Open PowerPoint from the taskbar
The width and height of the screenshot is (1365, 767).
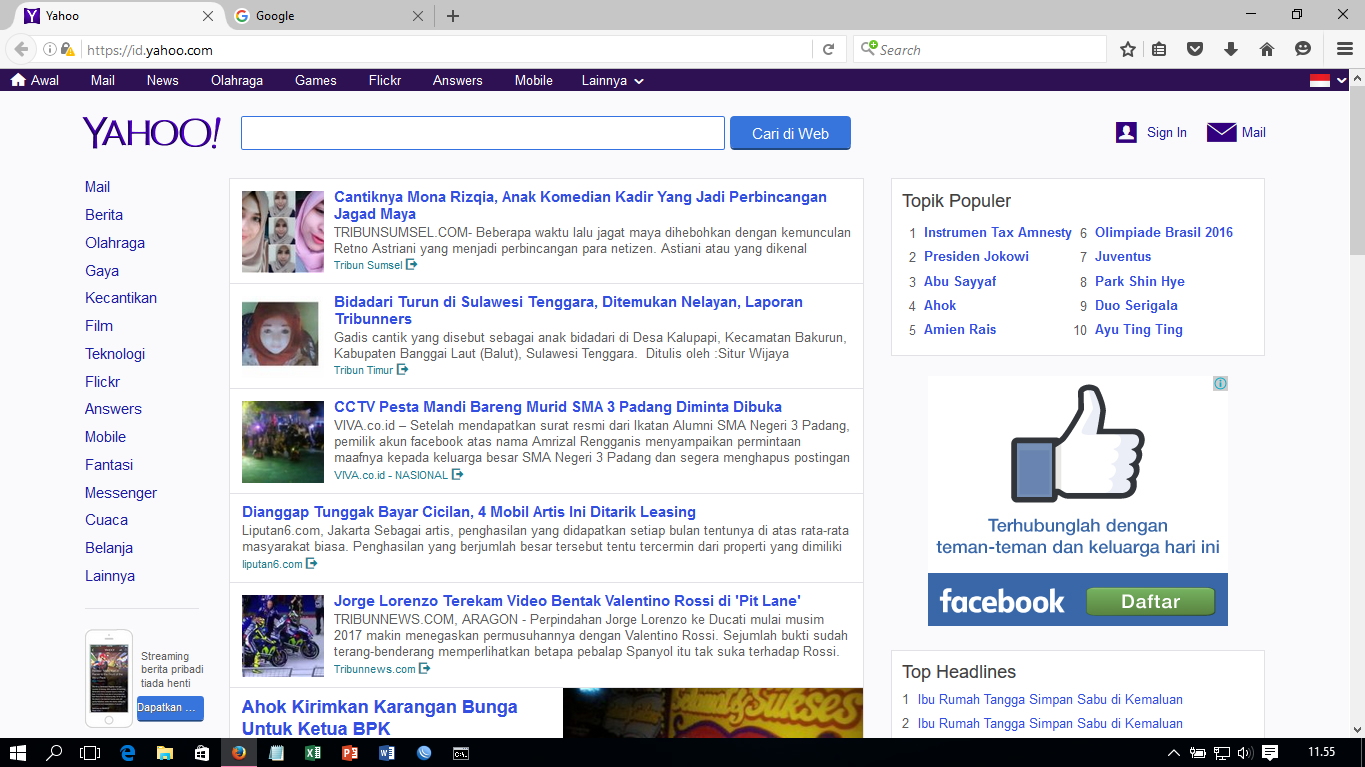(349, 752)
